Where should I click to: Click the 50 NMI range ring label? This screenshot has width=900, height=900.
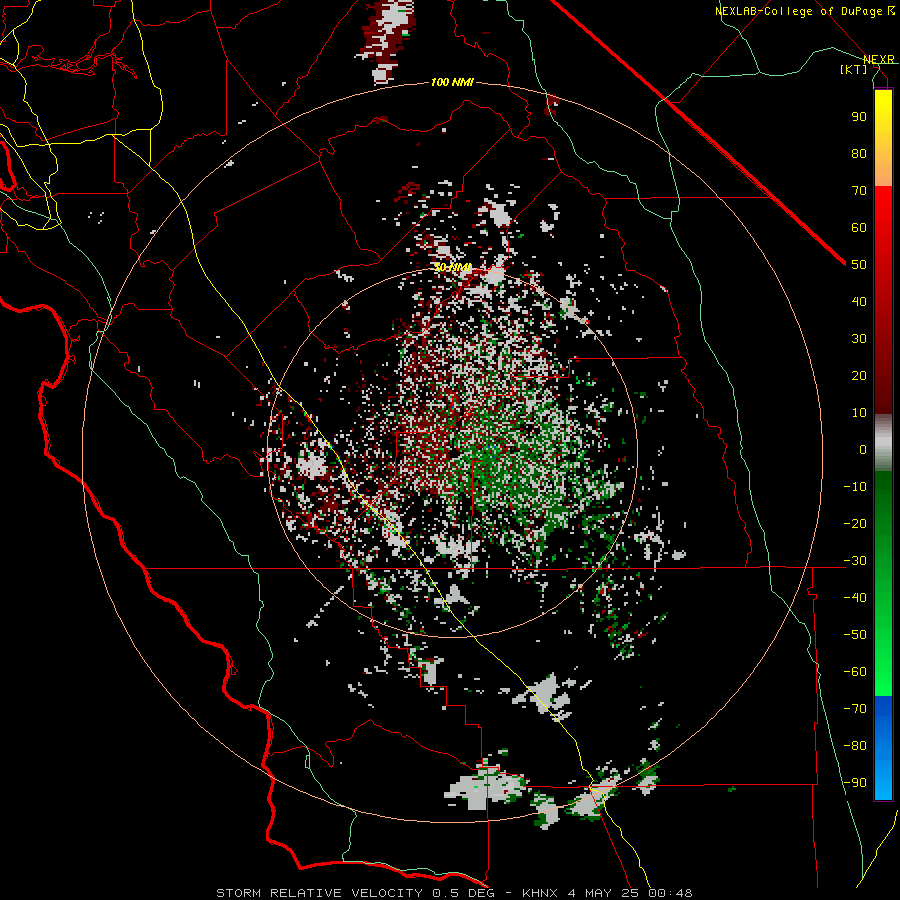coord(452,267)
